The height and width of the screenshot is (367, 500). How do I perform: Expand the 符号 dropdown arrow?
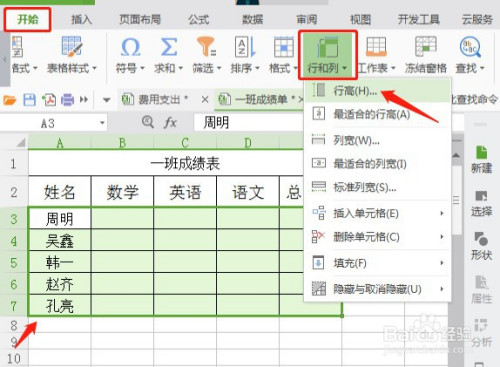142,68
